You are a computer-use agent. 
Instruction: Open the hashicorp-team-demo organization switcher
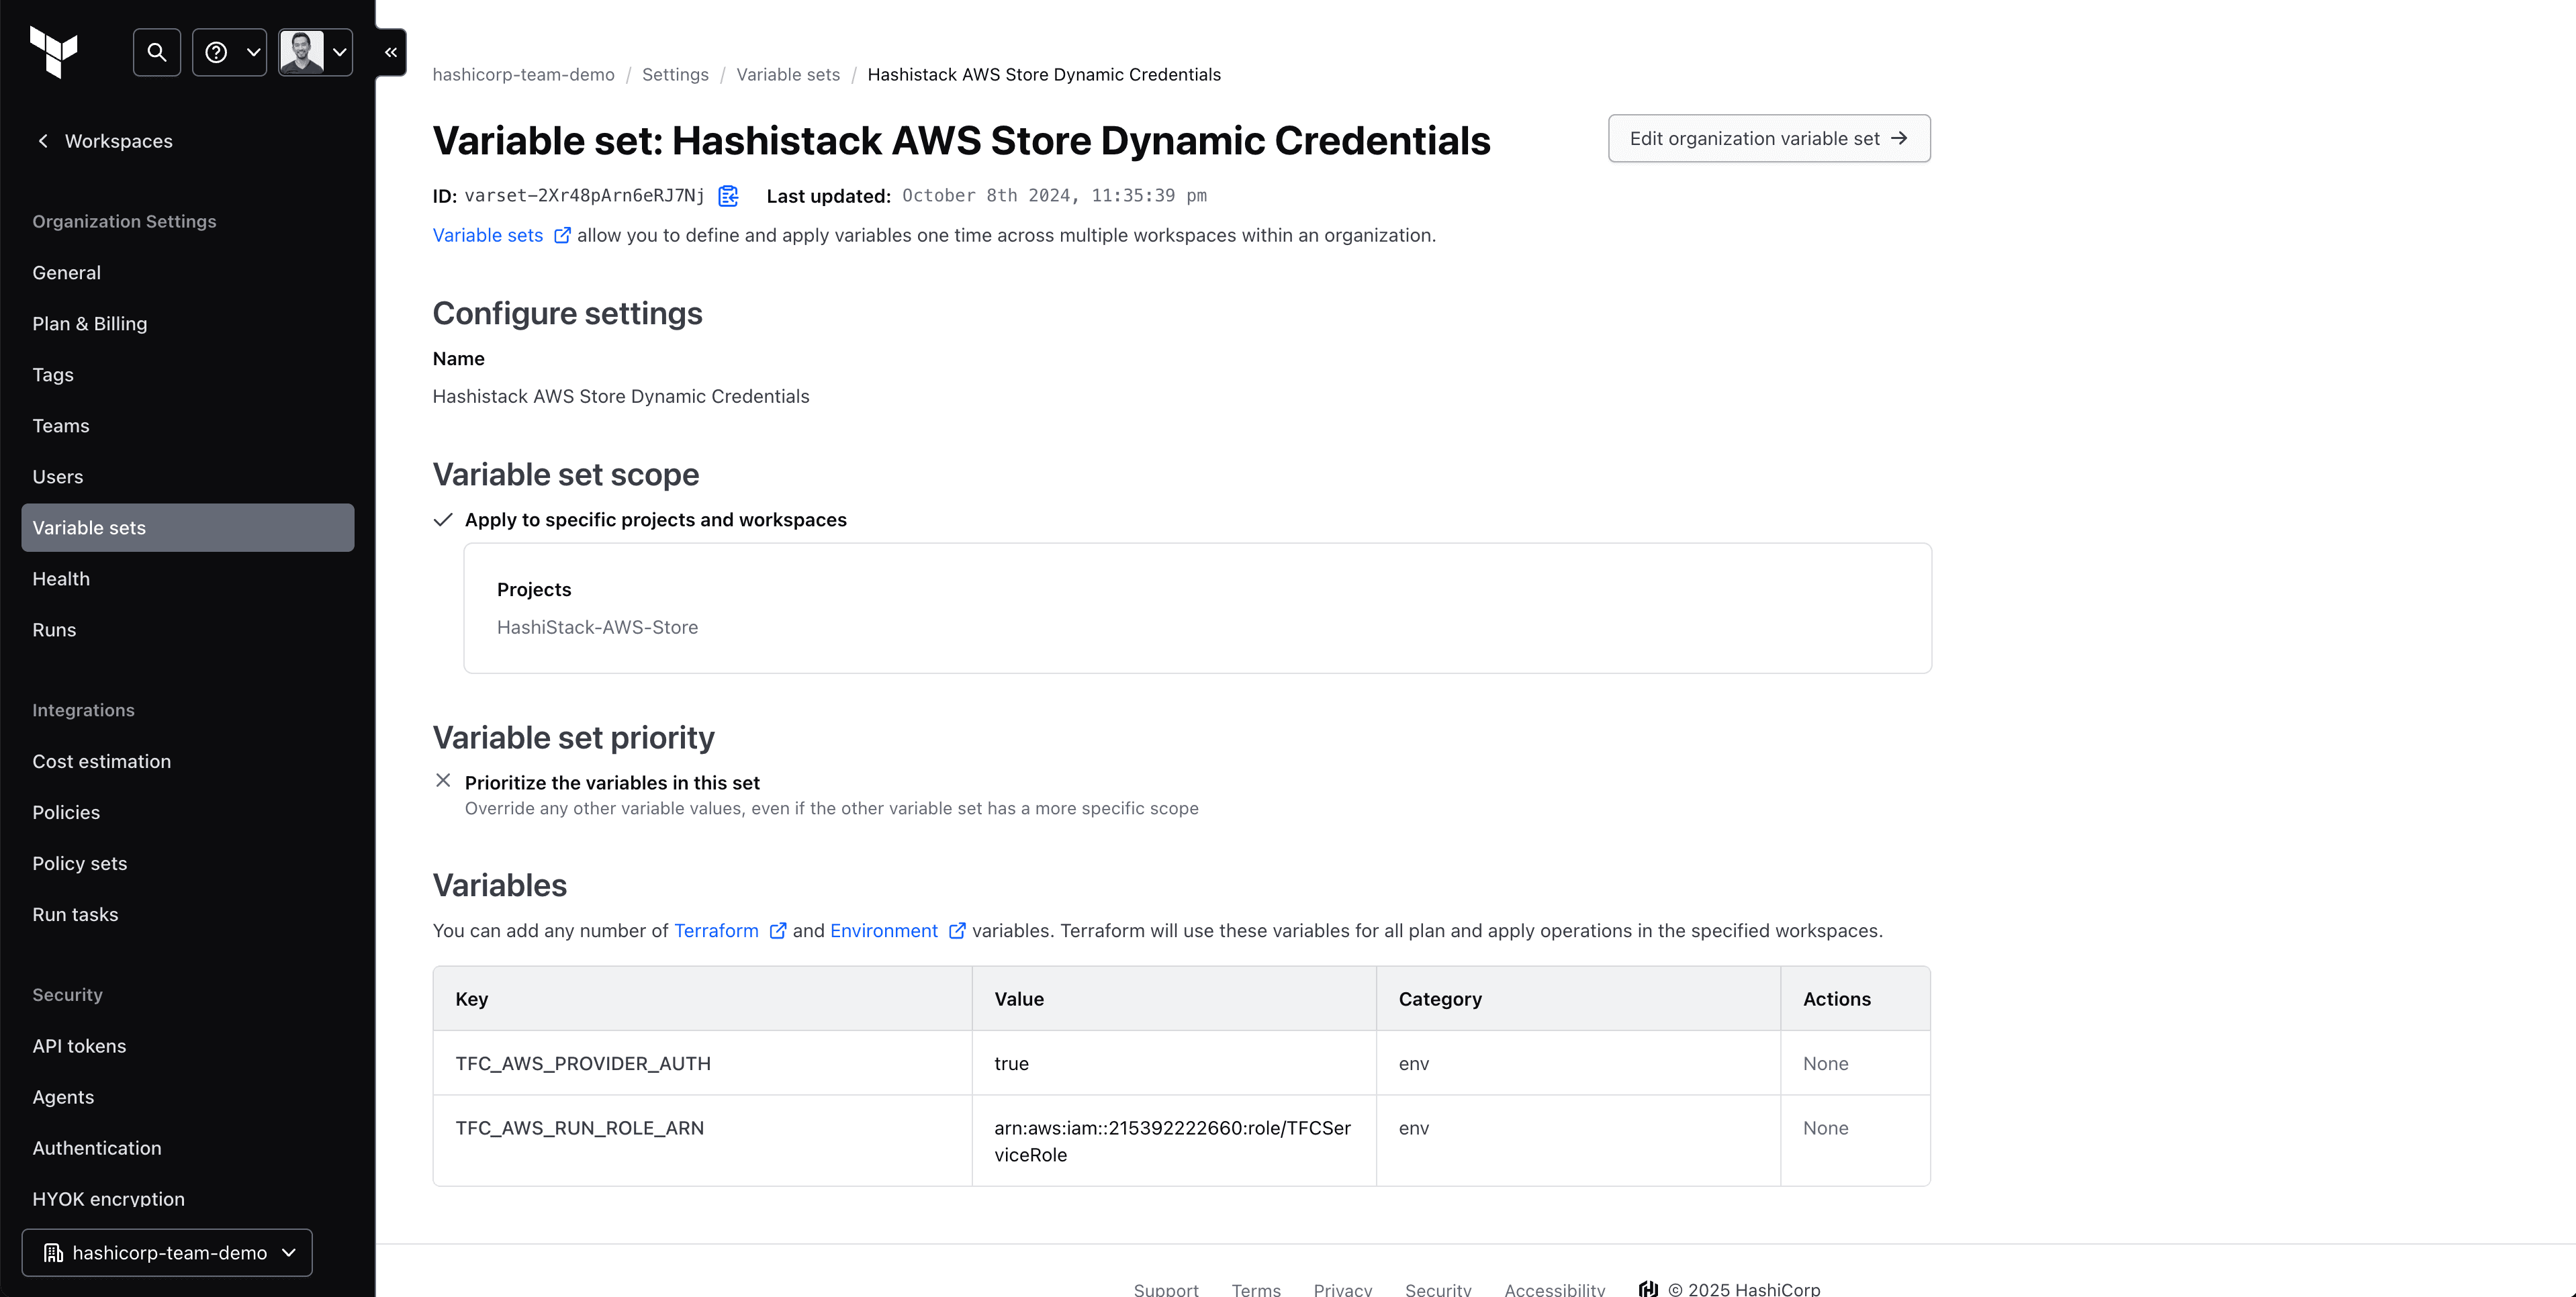tap(166, 1252)
